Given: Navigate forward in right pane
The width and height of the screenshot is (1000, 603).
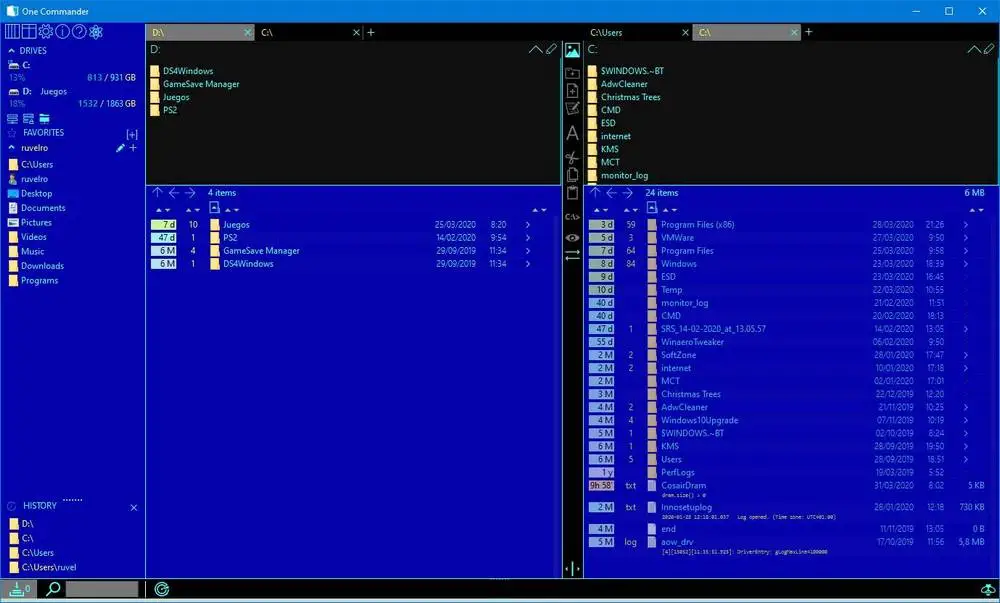Looking at the screenshot, I should [628, 193].
